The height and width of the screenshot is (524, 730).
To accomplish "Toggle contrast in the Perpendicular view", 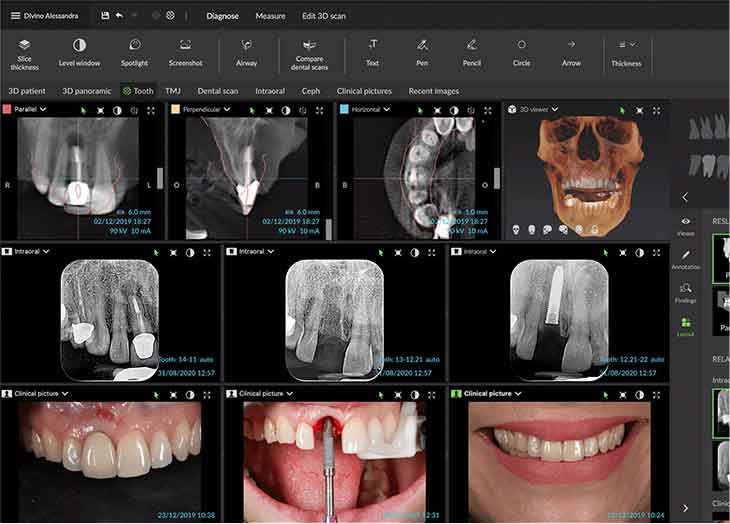I will [286, 111].
